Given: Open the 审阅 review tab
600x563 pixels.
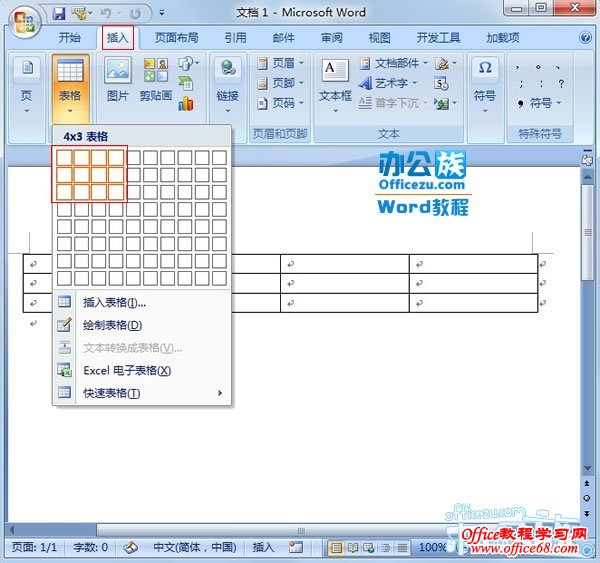Looking at the screenshot, I should [x=331, y=38].
